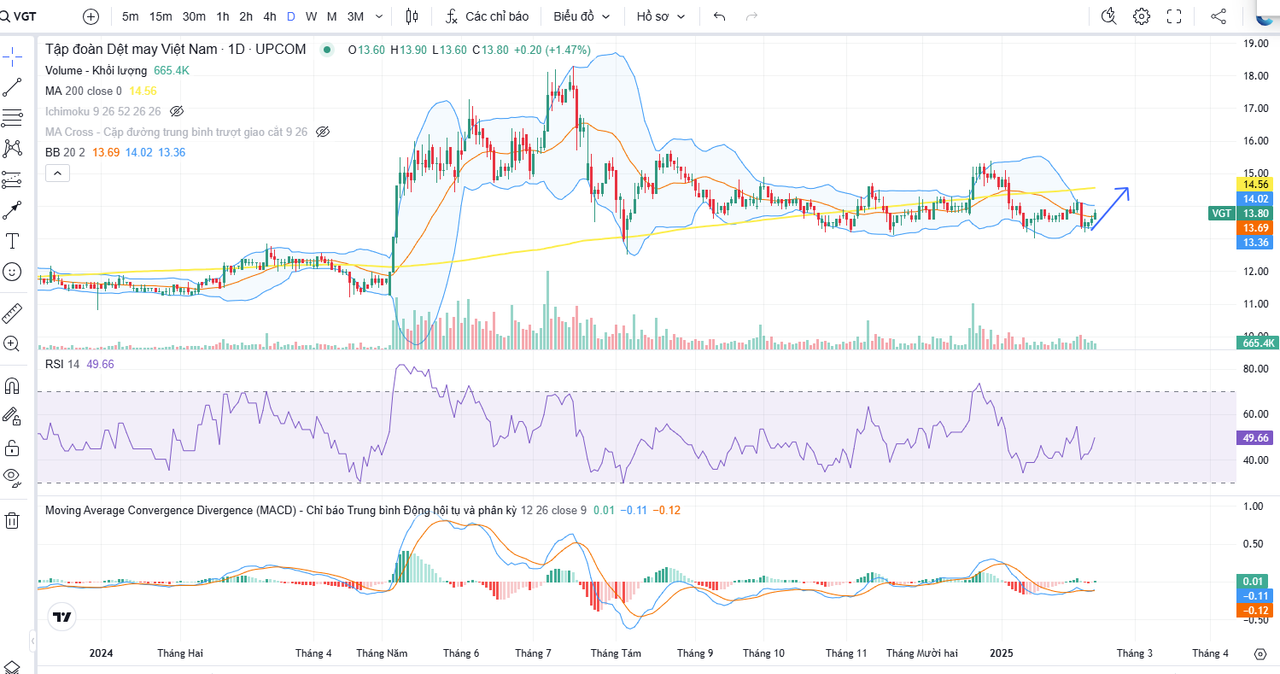Click the share chart icon
Image resolution: width=1280 pixels, height=674 pixels.
click(x=1218, y=16)
